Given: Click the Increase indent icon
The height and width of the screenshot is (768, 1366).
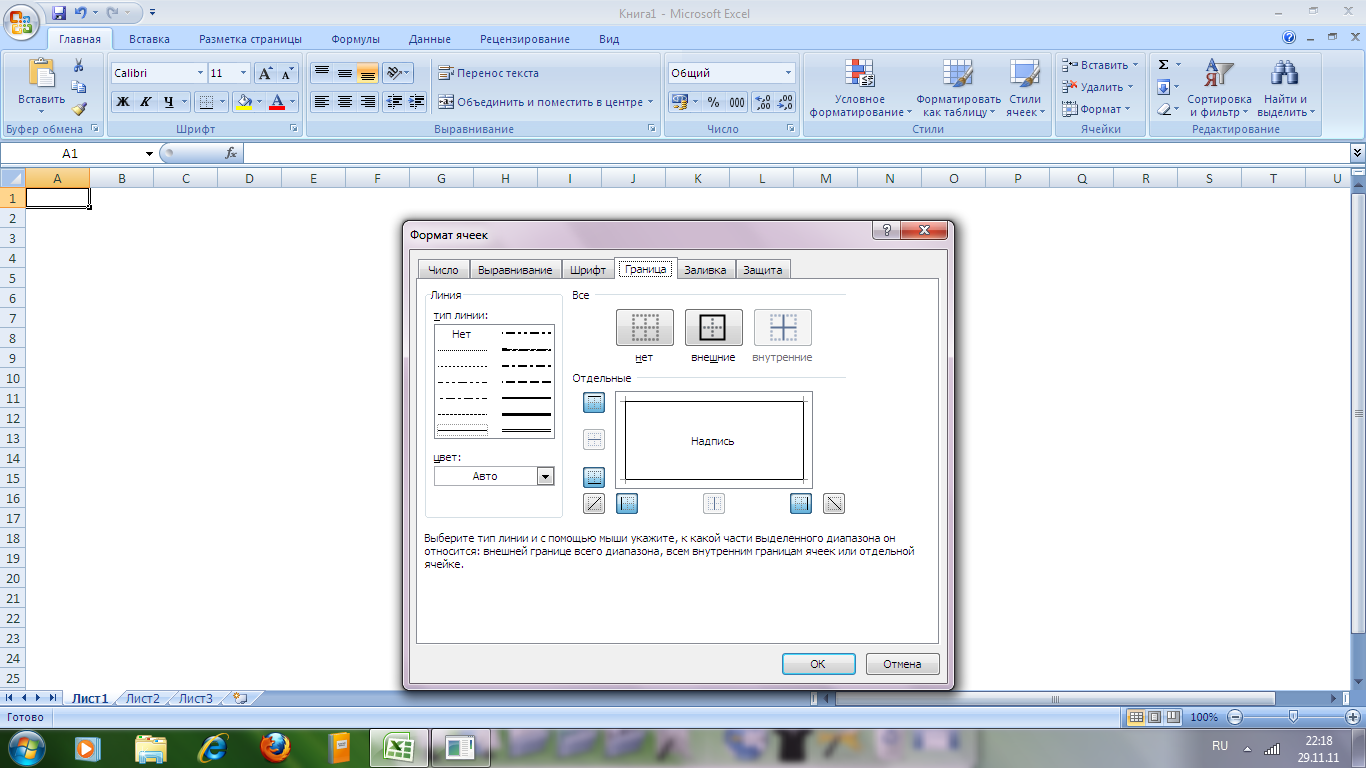Looking at the screenshot, I should (x=417, y=102).
